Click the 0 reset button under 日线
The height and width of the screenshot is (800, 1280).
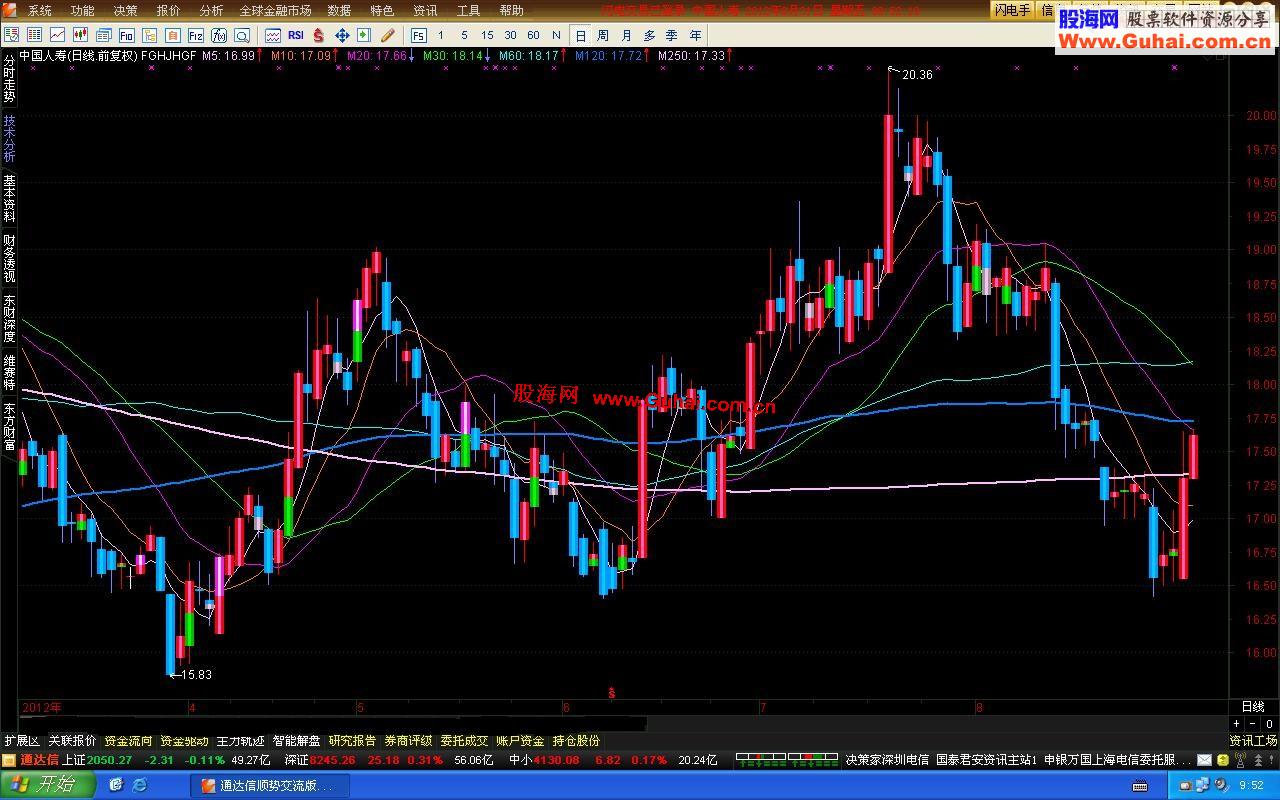tap(1270, 724)
